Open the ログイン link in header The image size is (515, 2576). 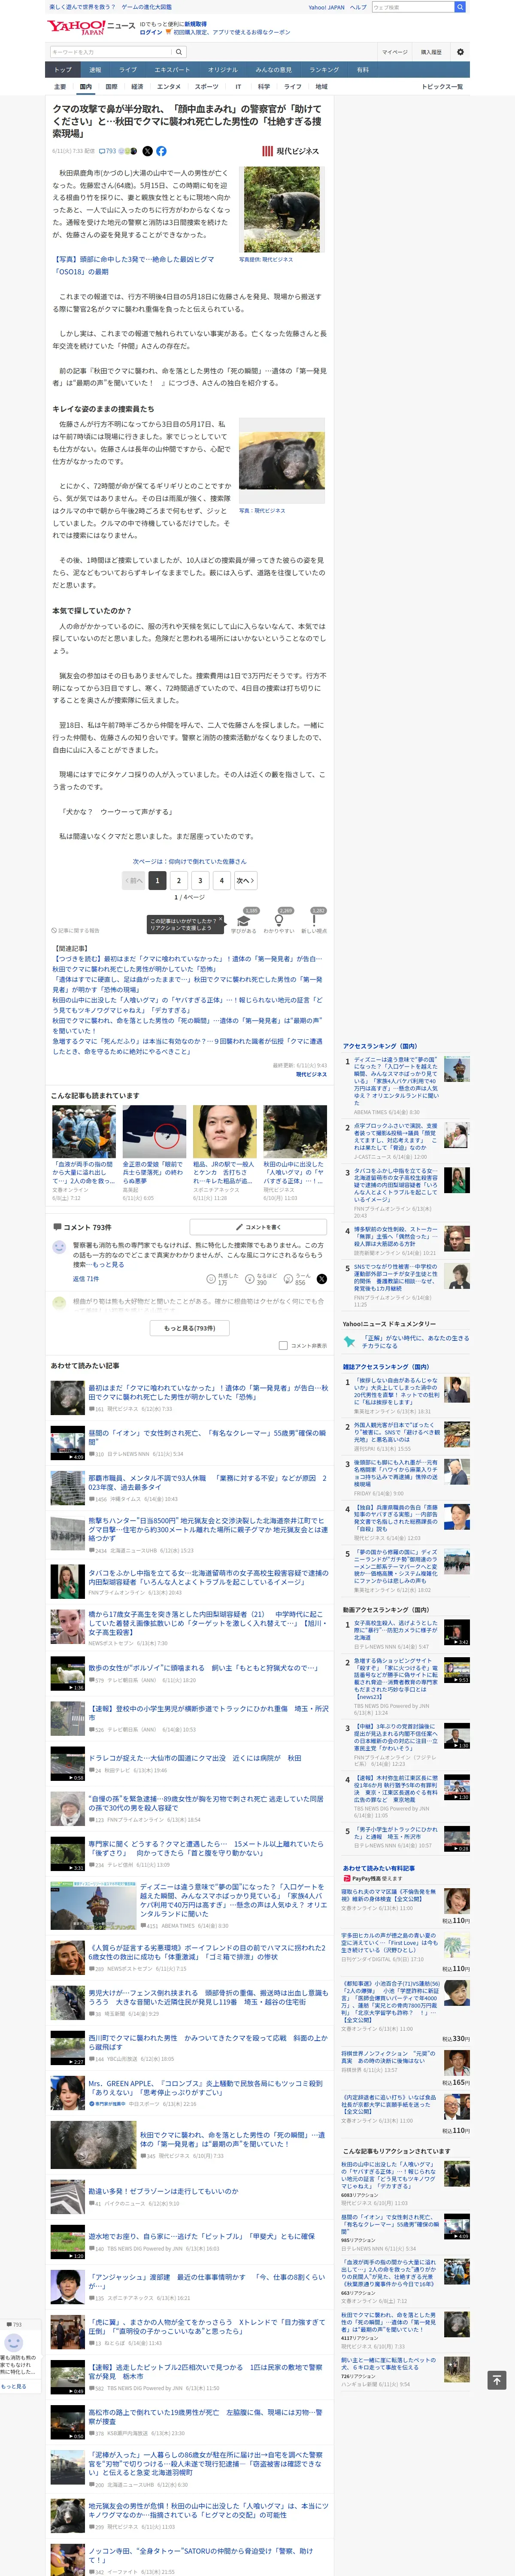pyautogui.click(x=151, y=32)
